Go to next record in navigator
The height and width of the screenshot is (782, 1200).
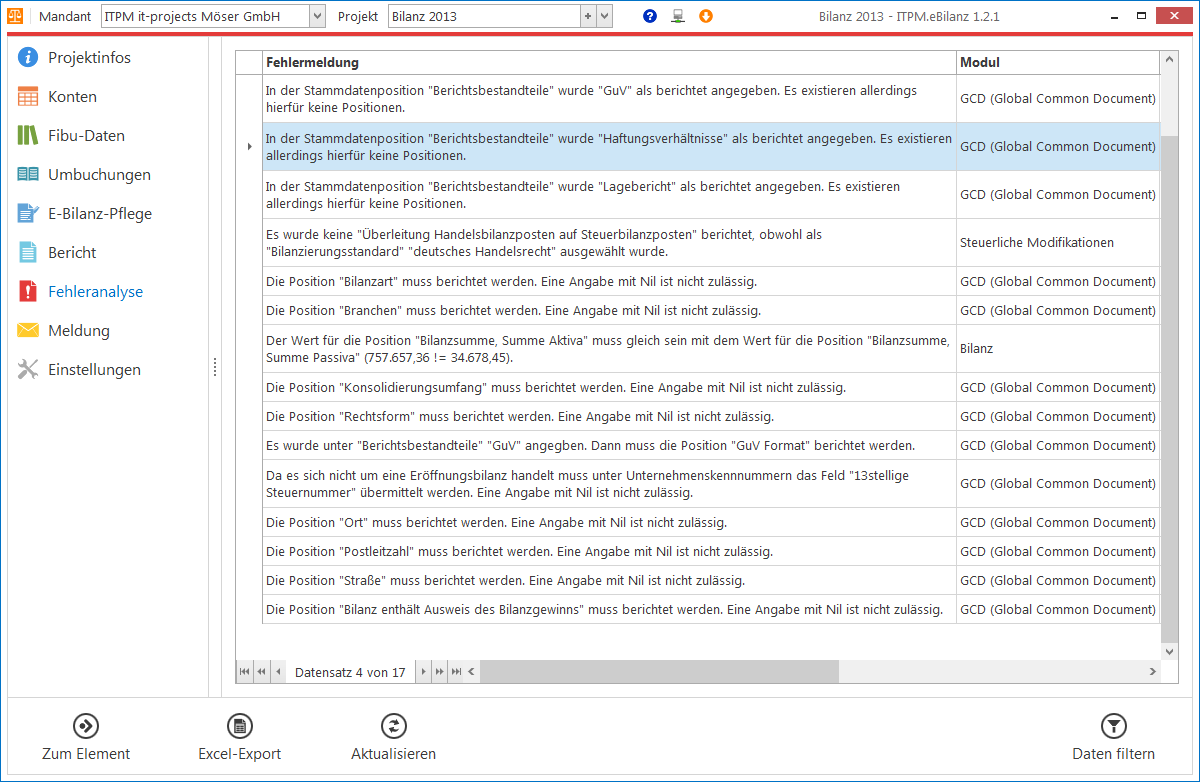(424, 672)
